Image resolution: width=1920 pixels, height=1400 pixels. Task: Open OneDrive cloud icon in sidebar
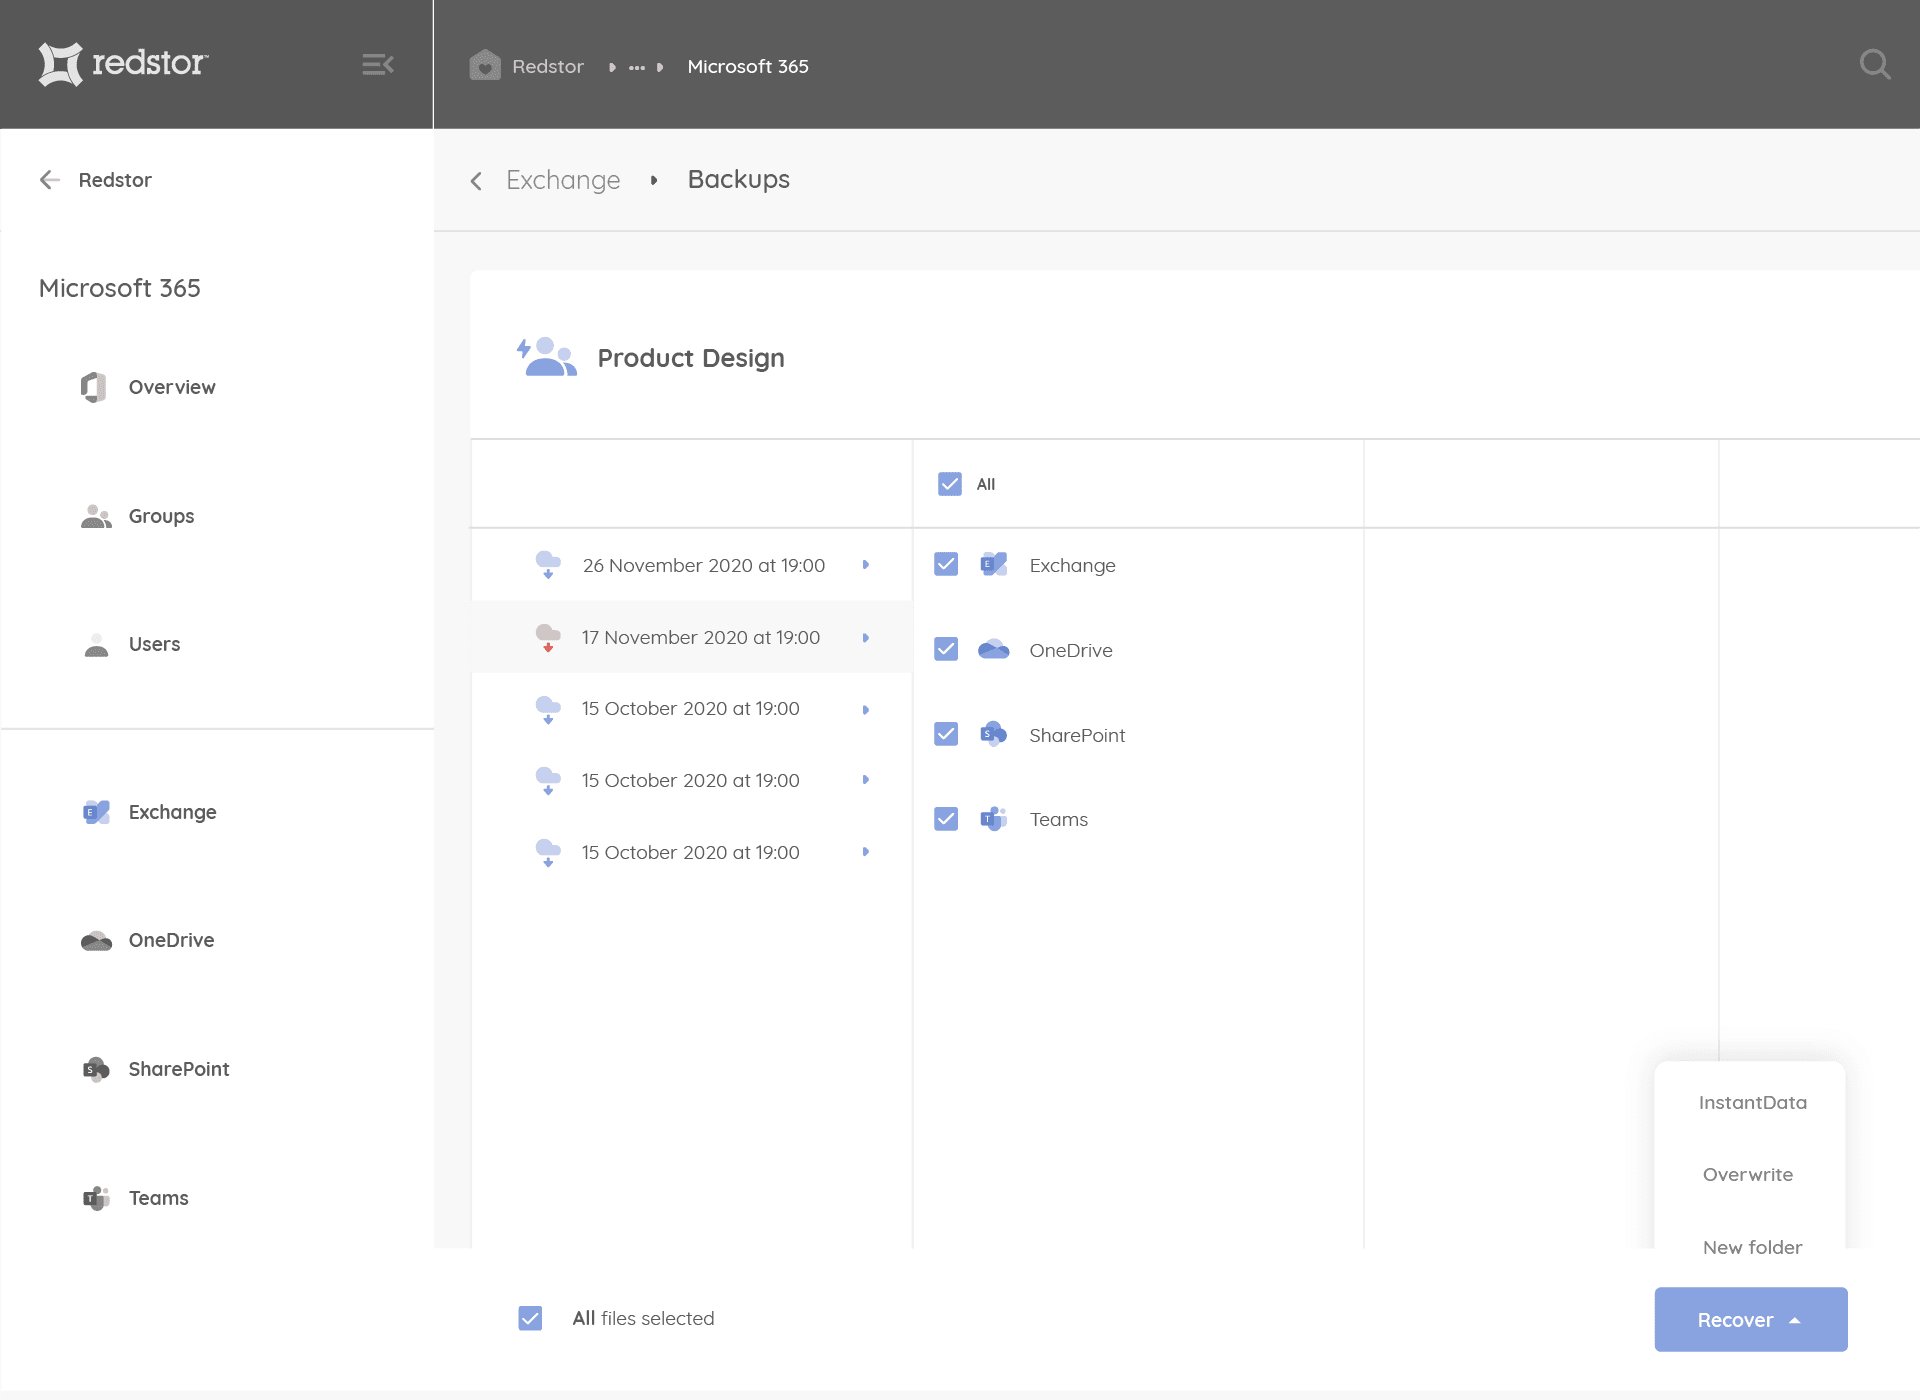pyautogui.click(x=96, y=940)
